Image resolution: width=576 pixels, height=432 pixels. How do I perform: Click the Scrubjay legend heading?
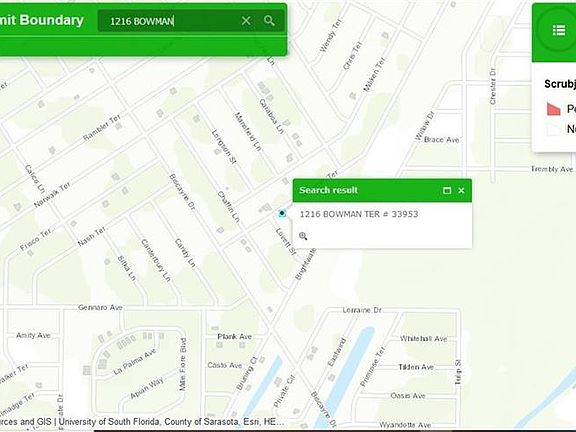point(560,84)
